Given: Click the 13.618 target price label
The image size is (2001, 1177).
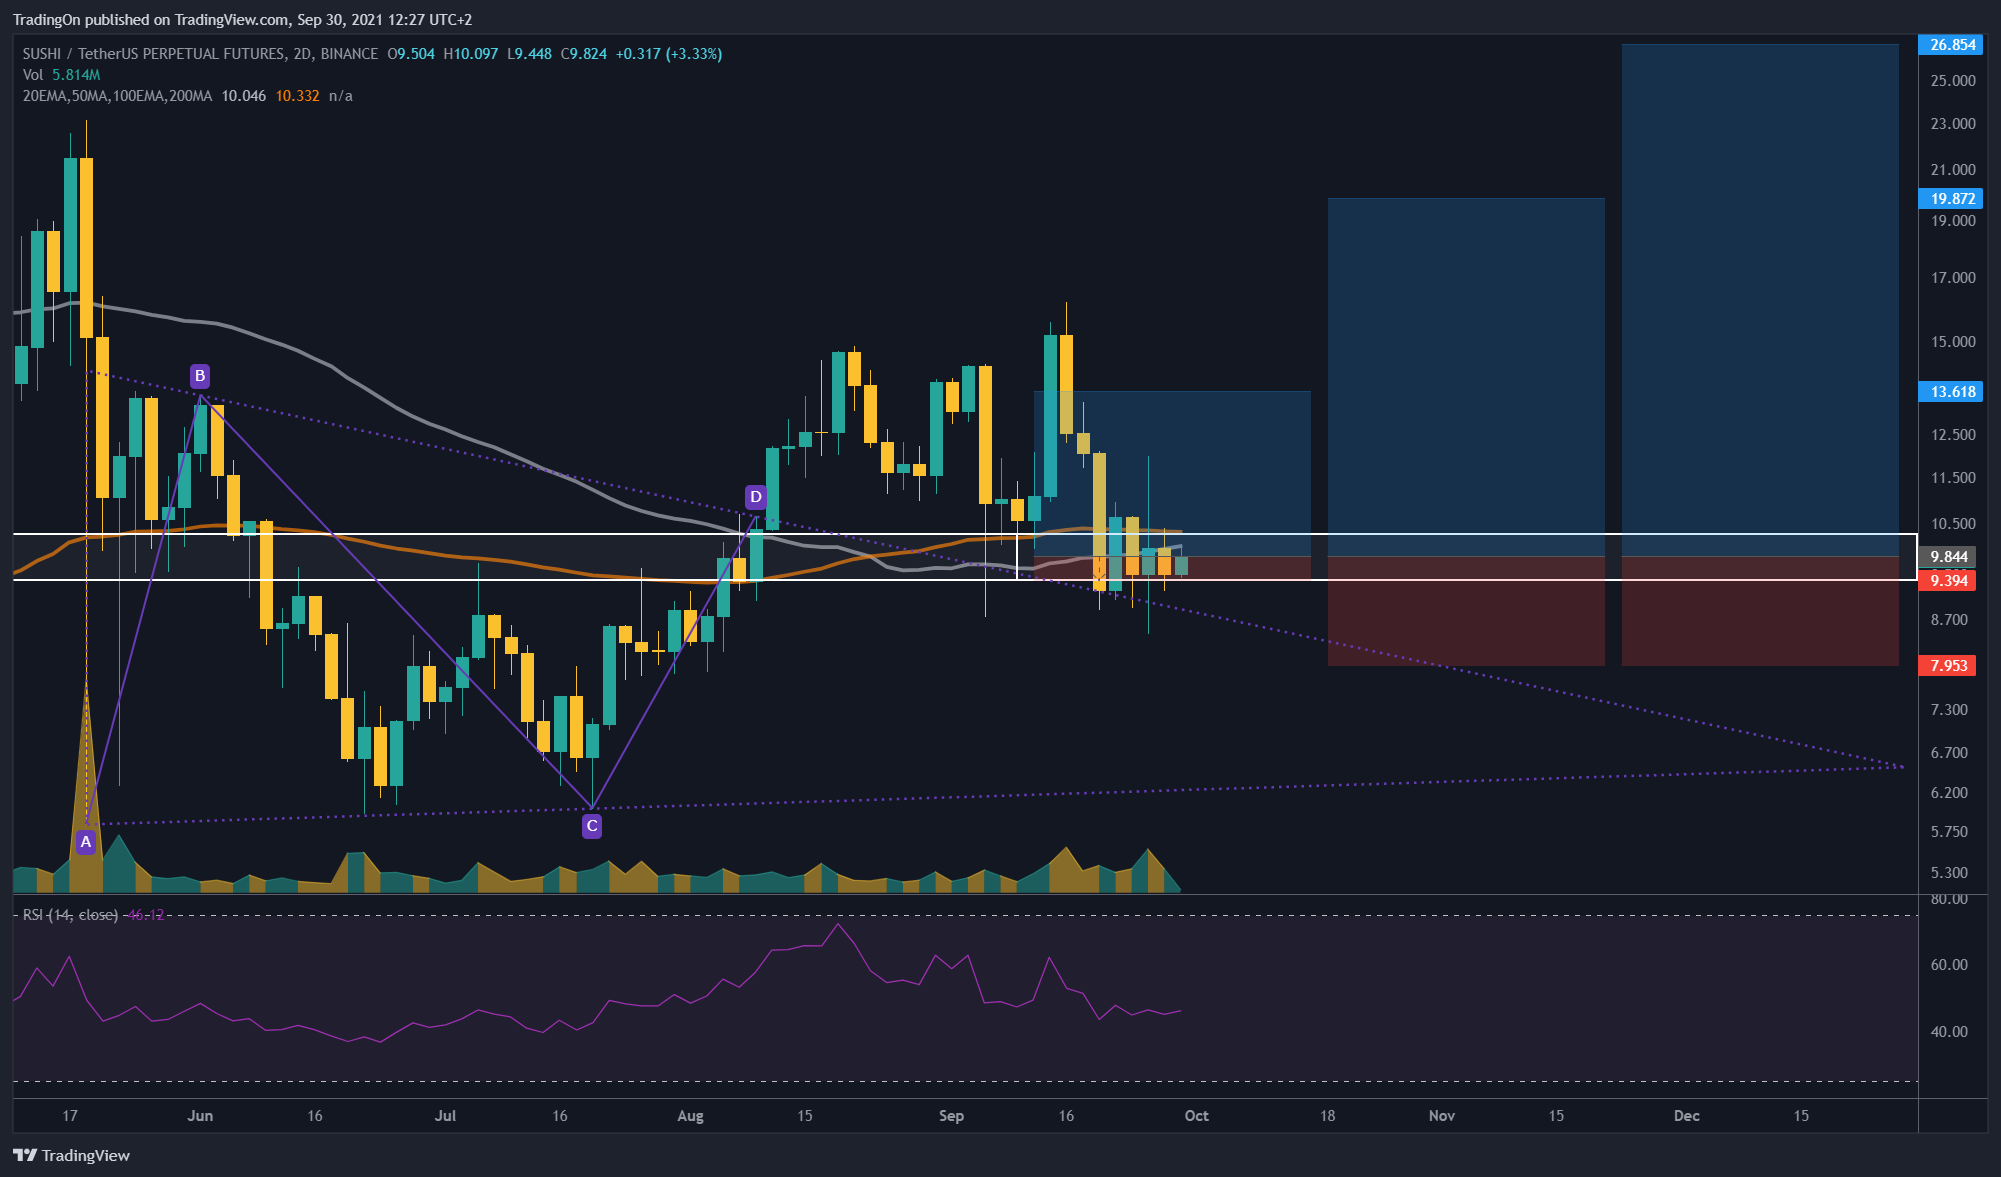Looking at the screenshot, I should (x=1950, y=391).
